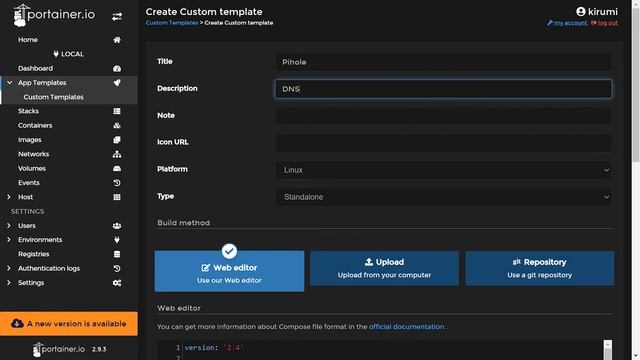This screenshot has height=360, width=640.
Task: Select the Web editor build method
Action: coord(229,271)
